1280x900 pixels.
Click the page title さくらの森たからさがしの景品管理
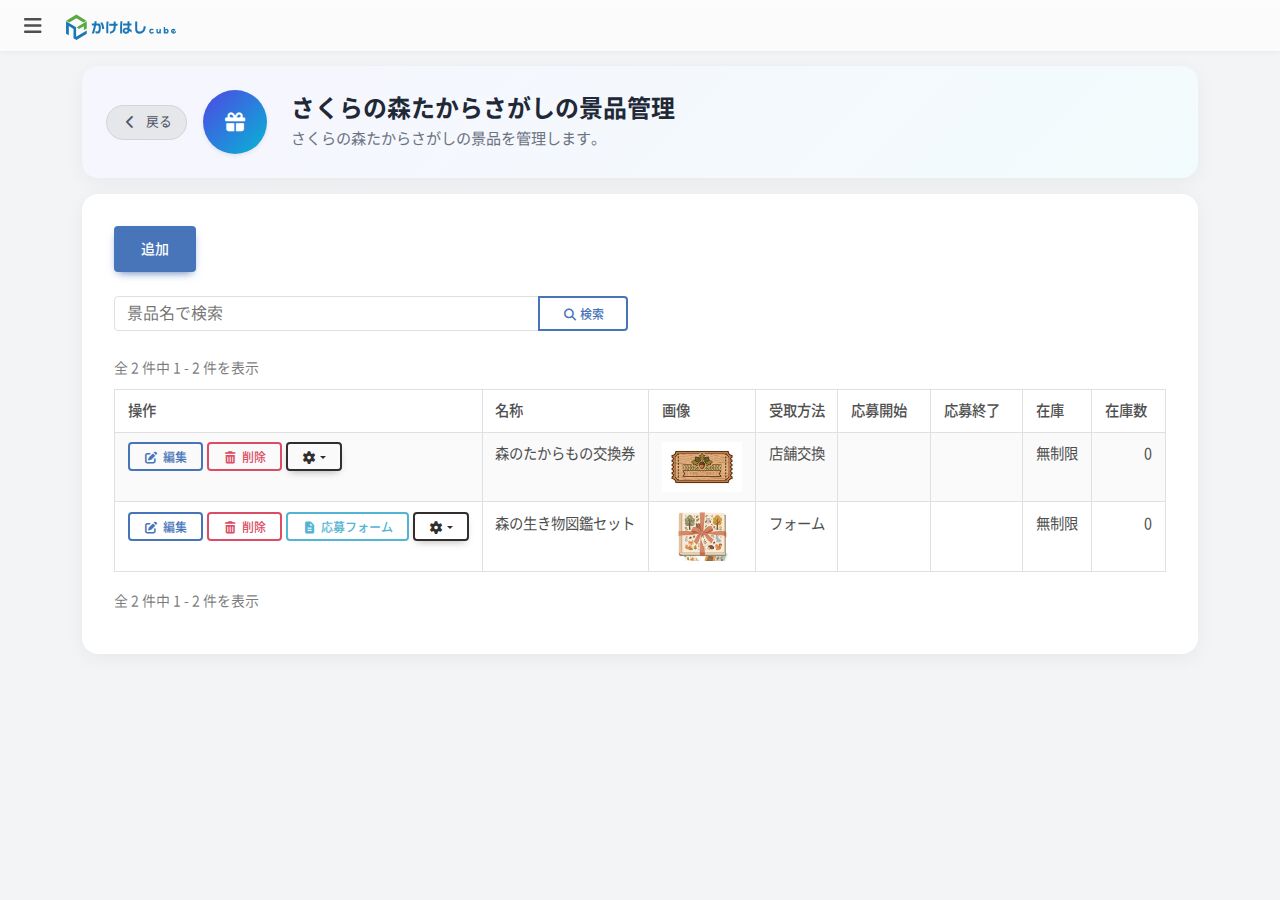(483, 109)
